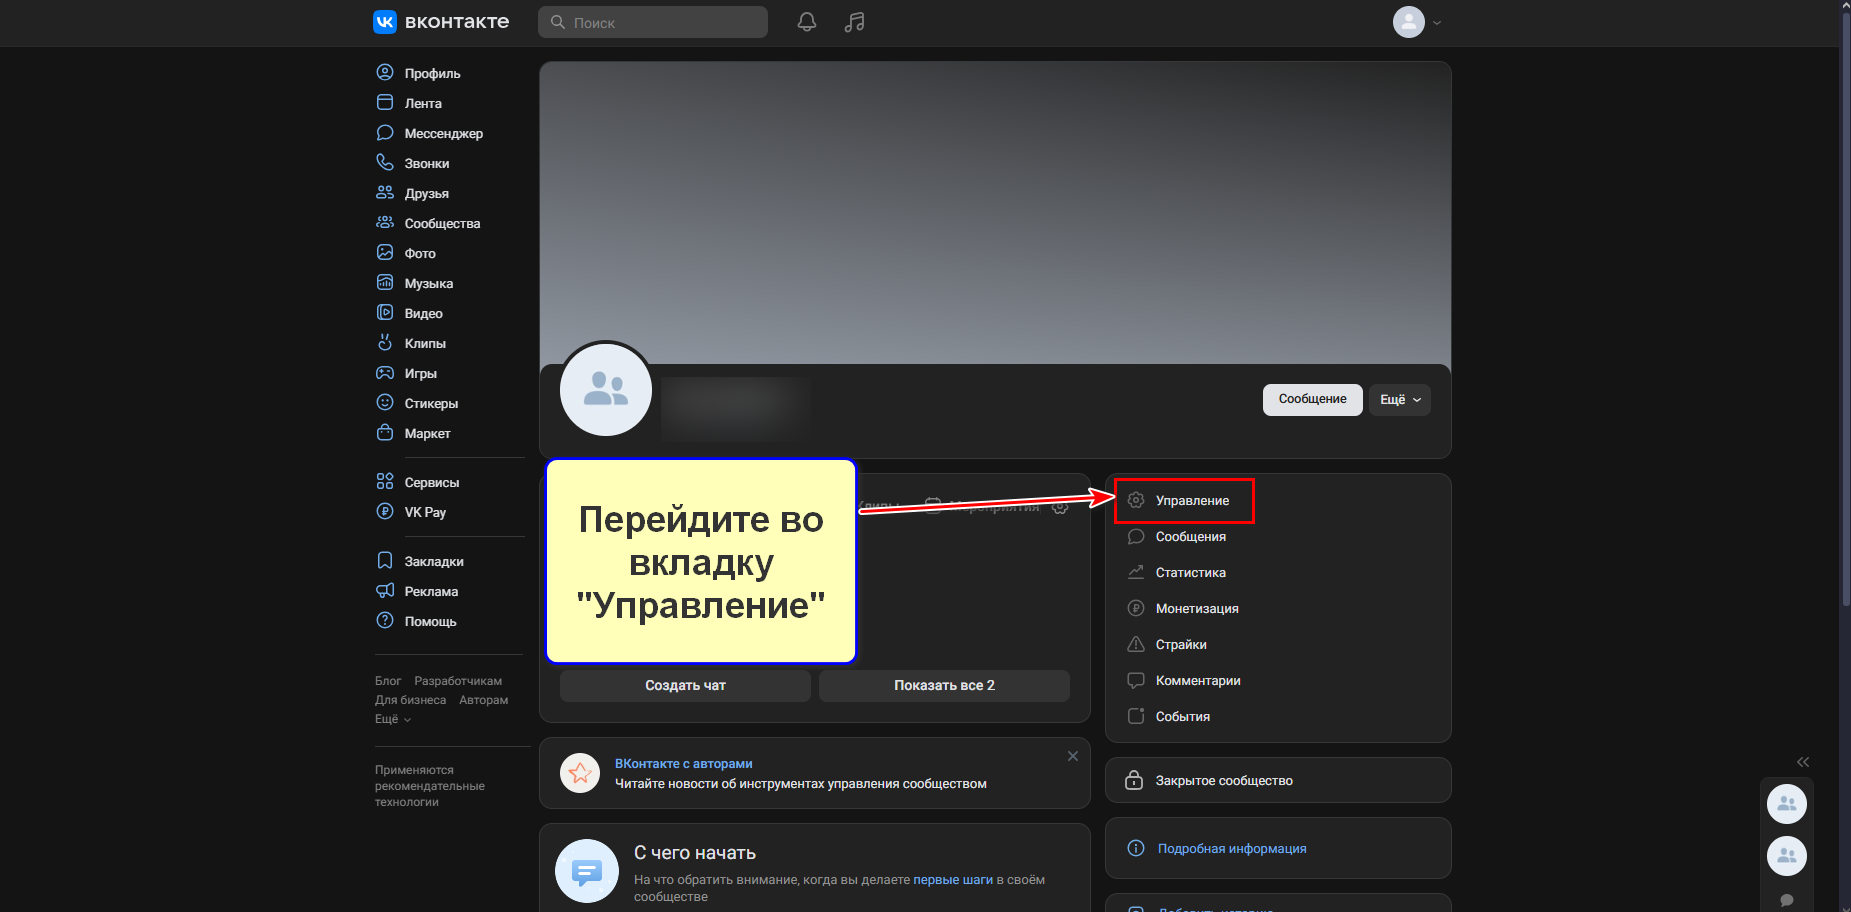
Task: Click the 'С чего начать' chat icon
Action: tap(587, 871)
